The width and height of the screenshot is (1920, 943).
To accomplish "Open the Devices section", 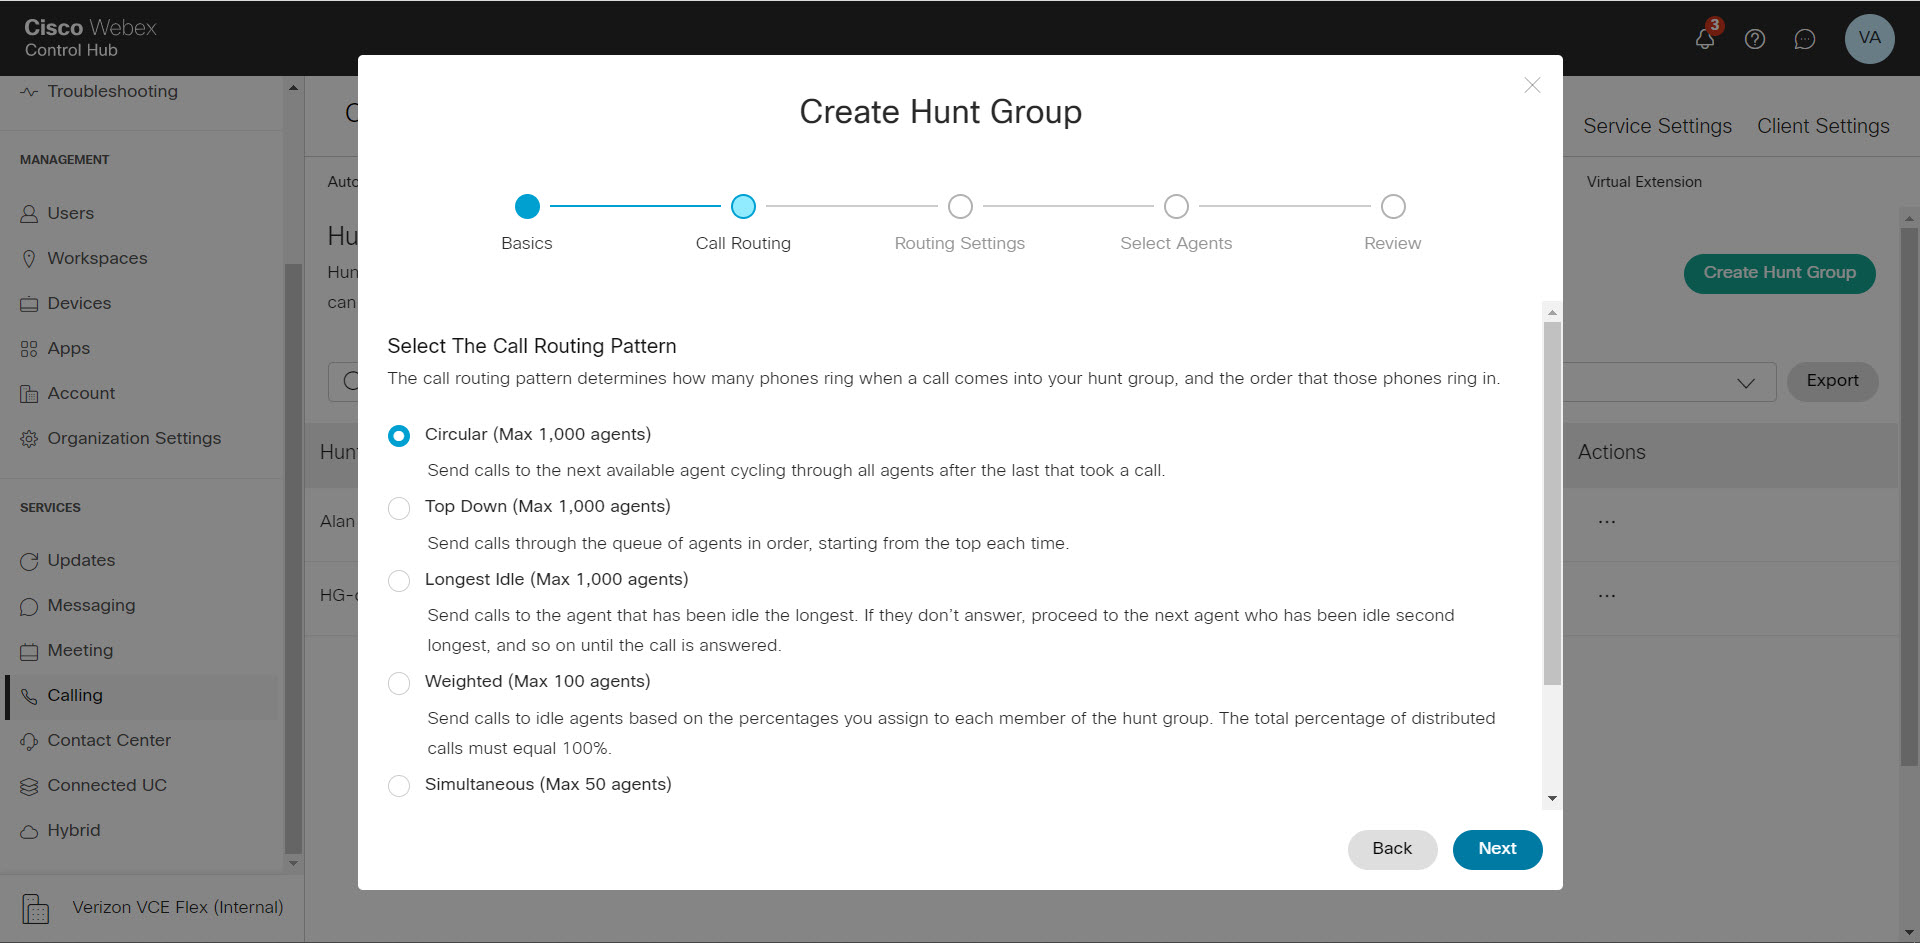I will click(79, 303).
